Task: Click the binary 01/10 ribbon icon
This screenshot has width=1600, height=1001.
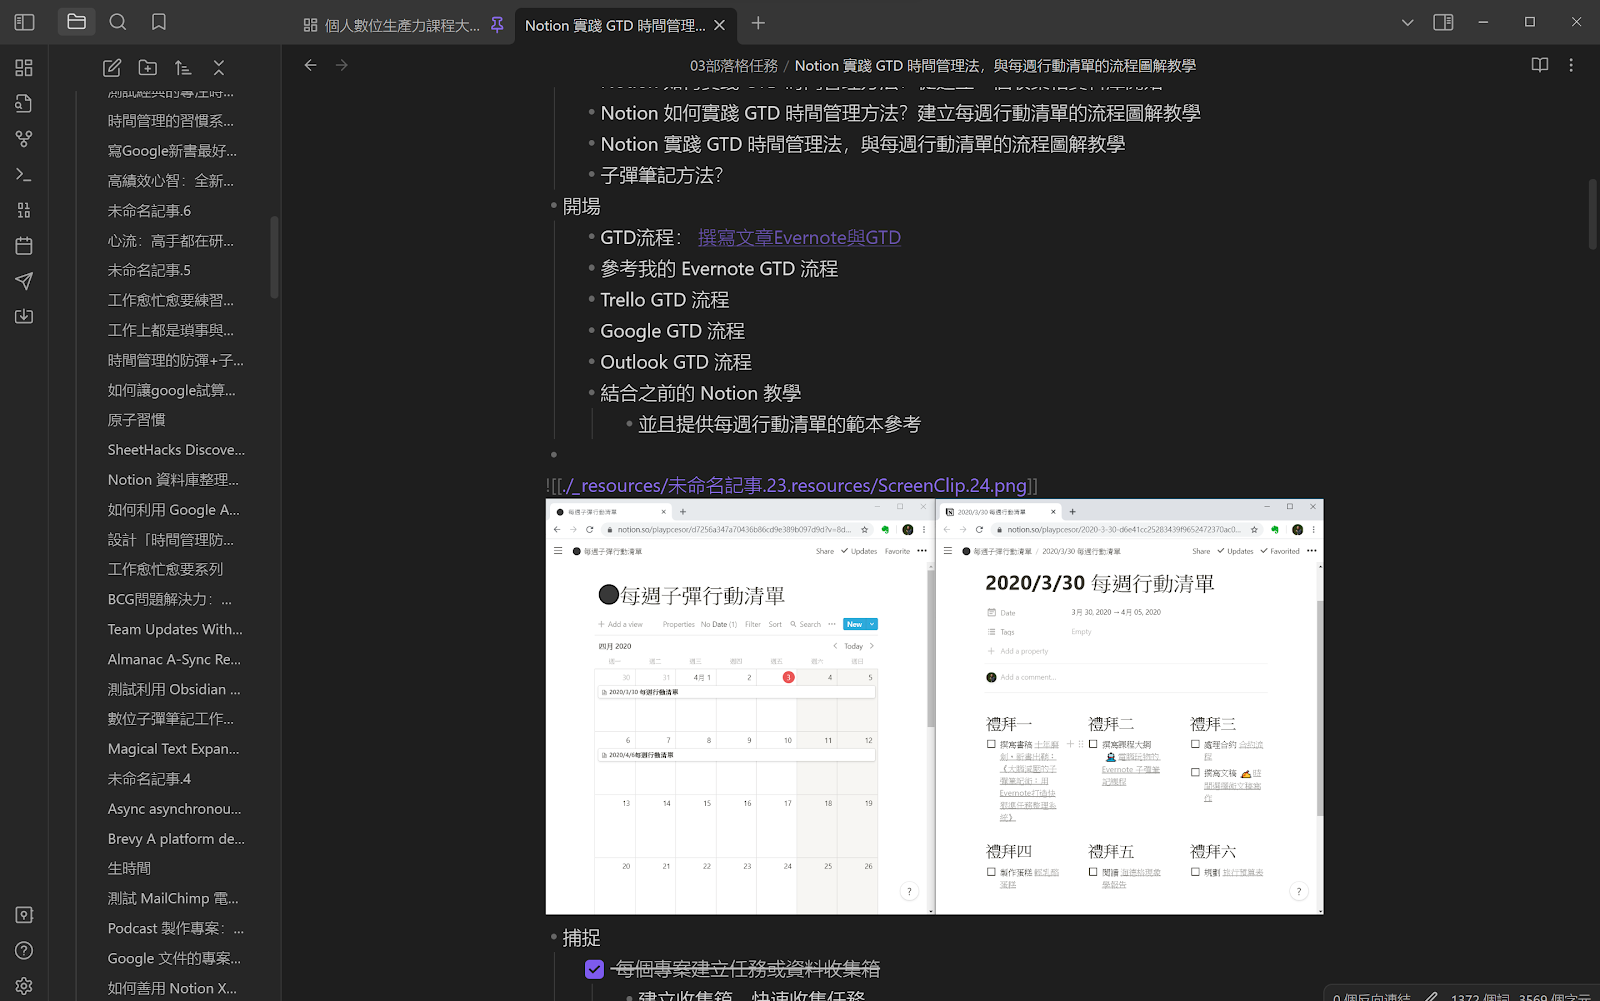Action: pyautogui.click(x=24, y=210)
